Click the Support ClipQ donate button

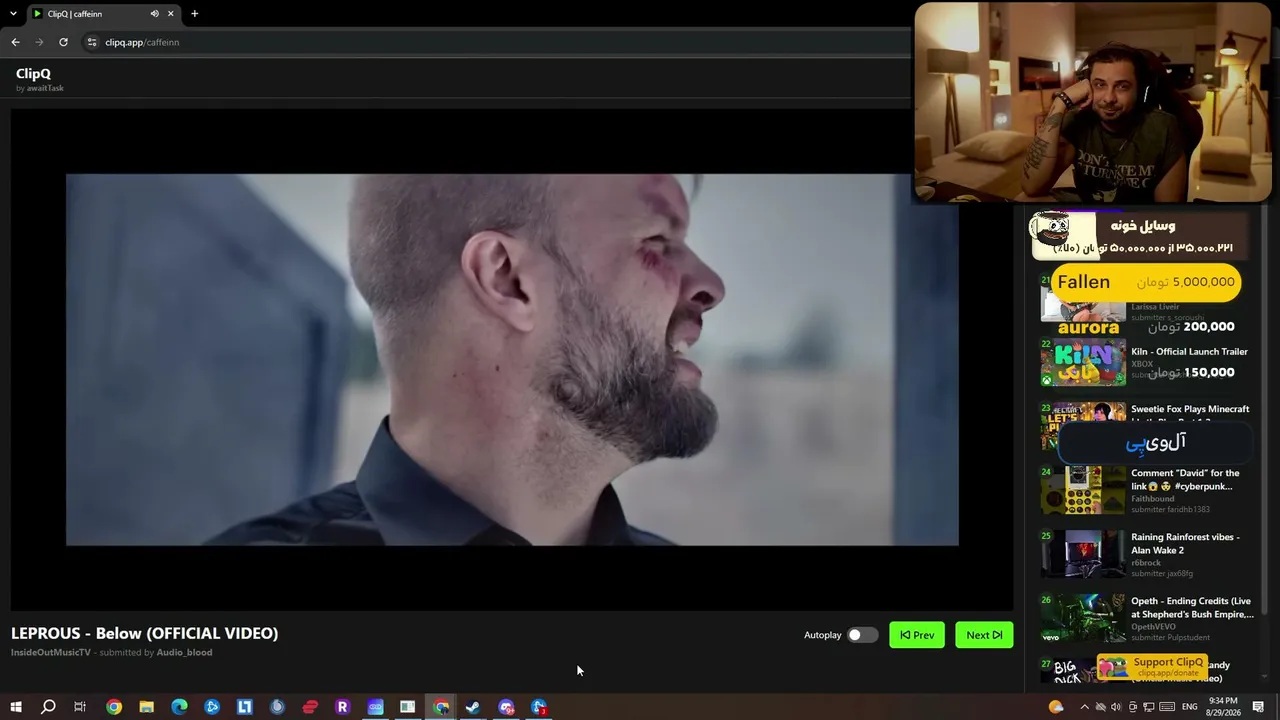pos(1151,667)
